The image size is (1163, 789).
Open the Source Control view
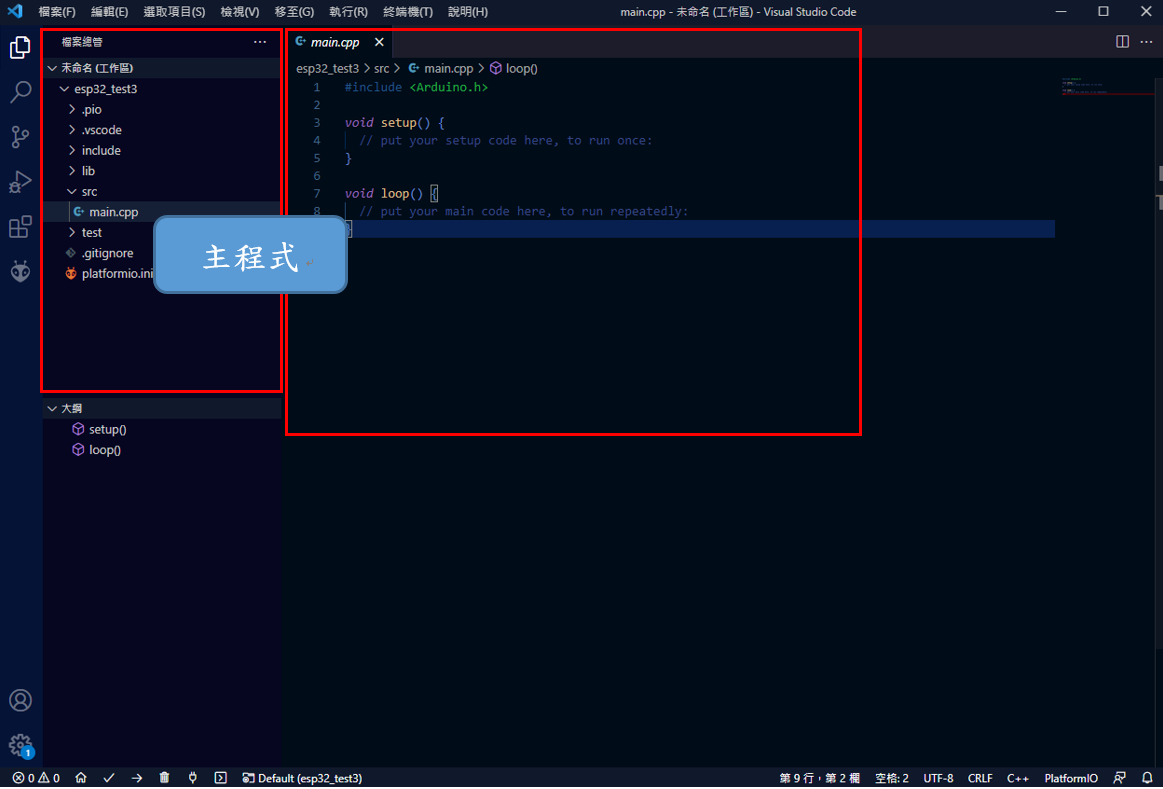pyautogui.click(x=20, y=136)
